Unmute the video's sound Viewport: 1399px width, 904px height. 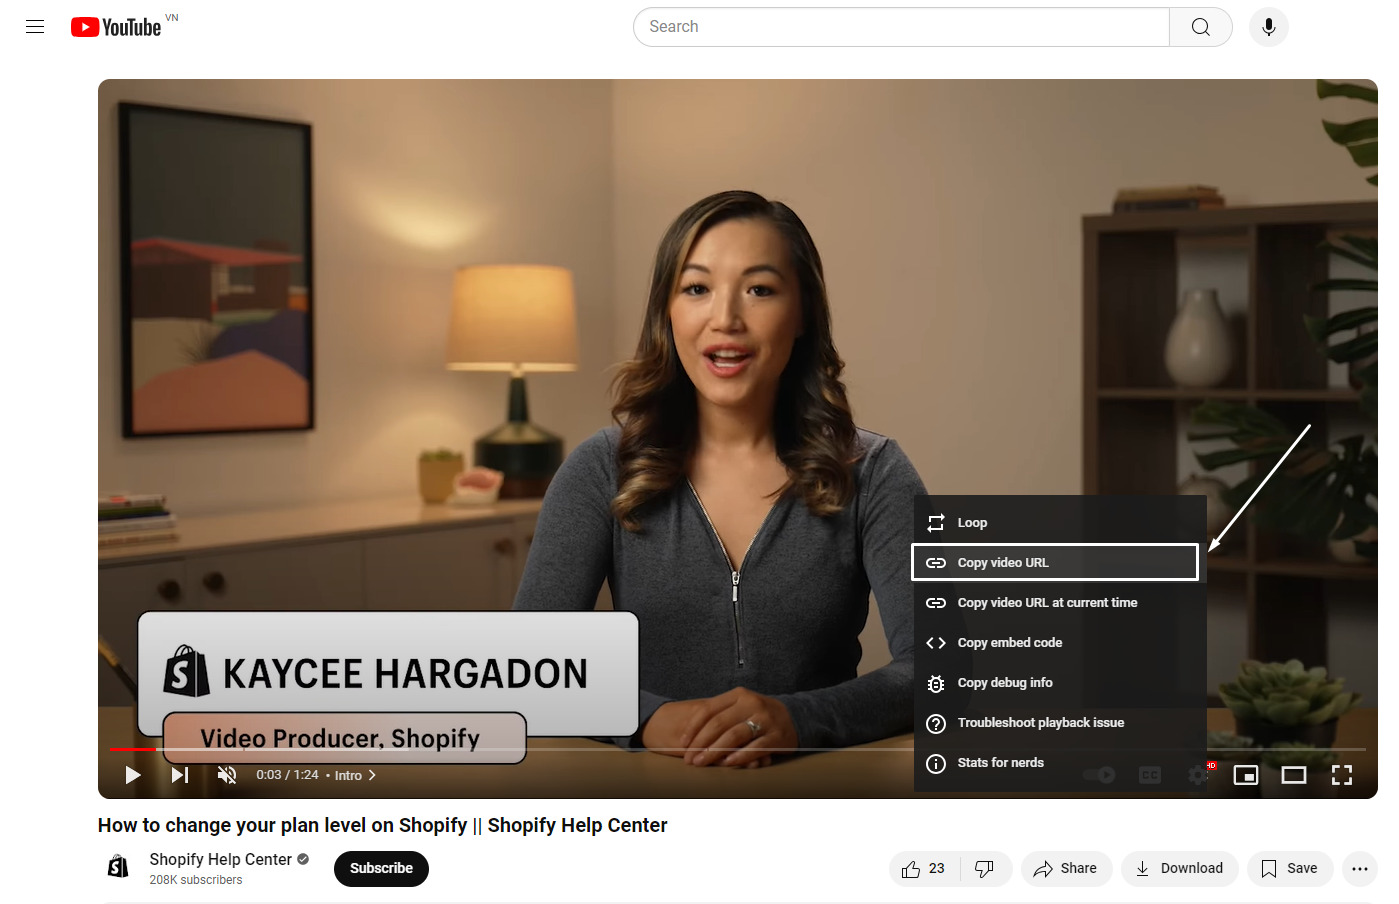click(x=227, y=775)
